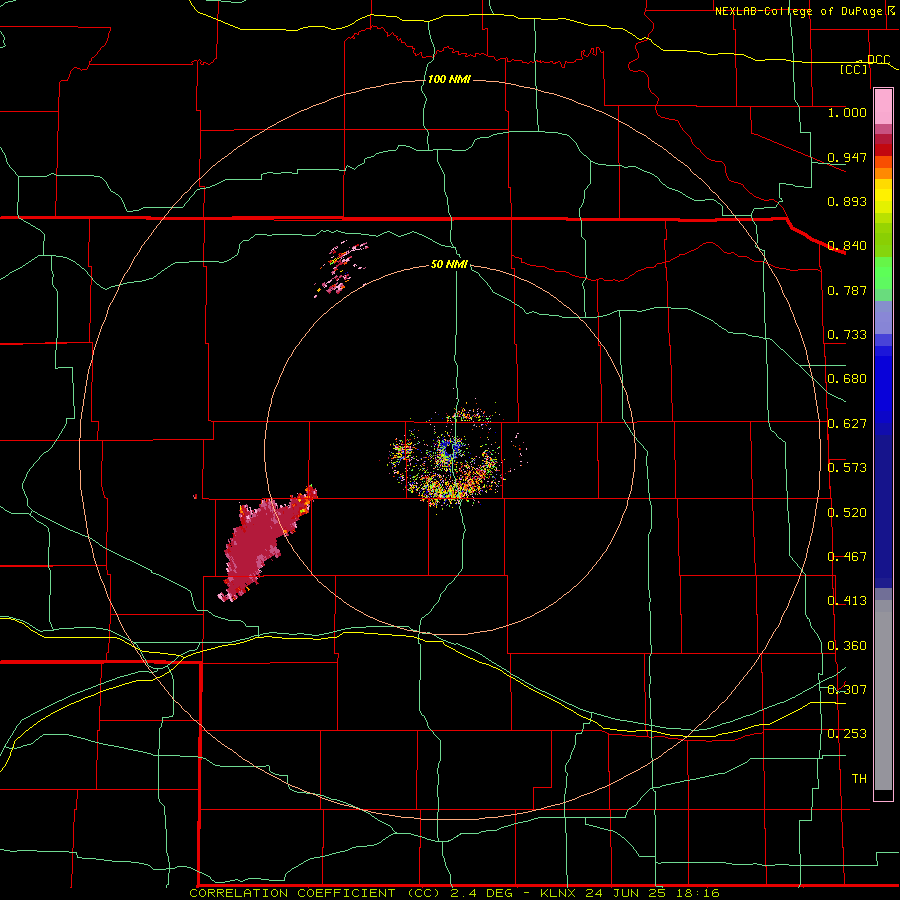900x900 pixels.
Task: Click the 0.253 scale value
Action: pos(847,734)
